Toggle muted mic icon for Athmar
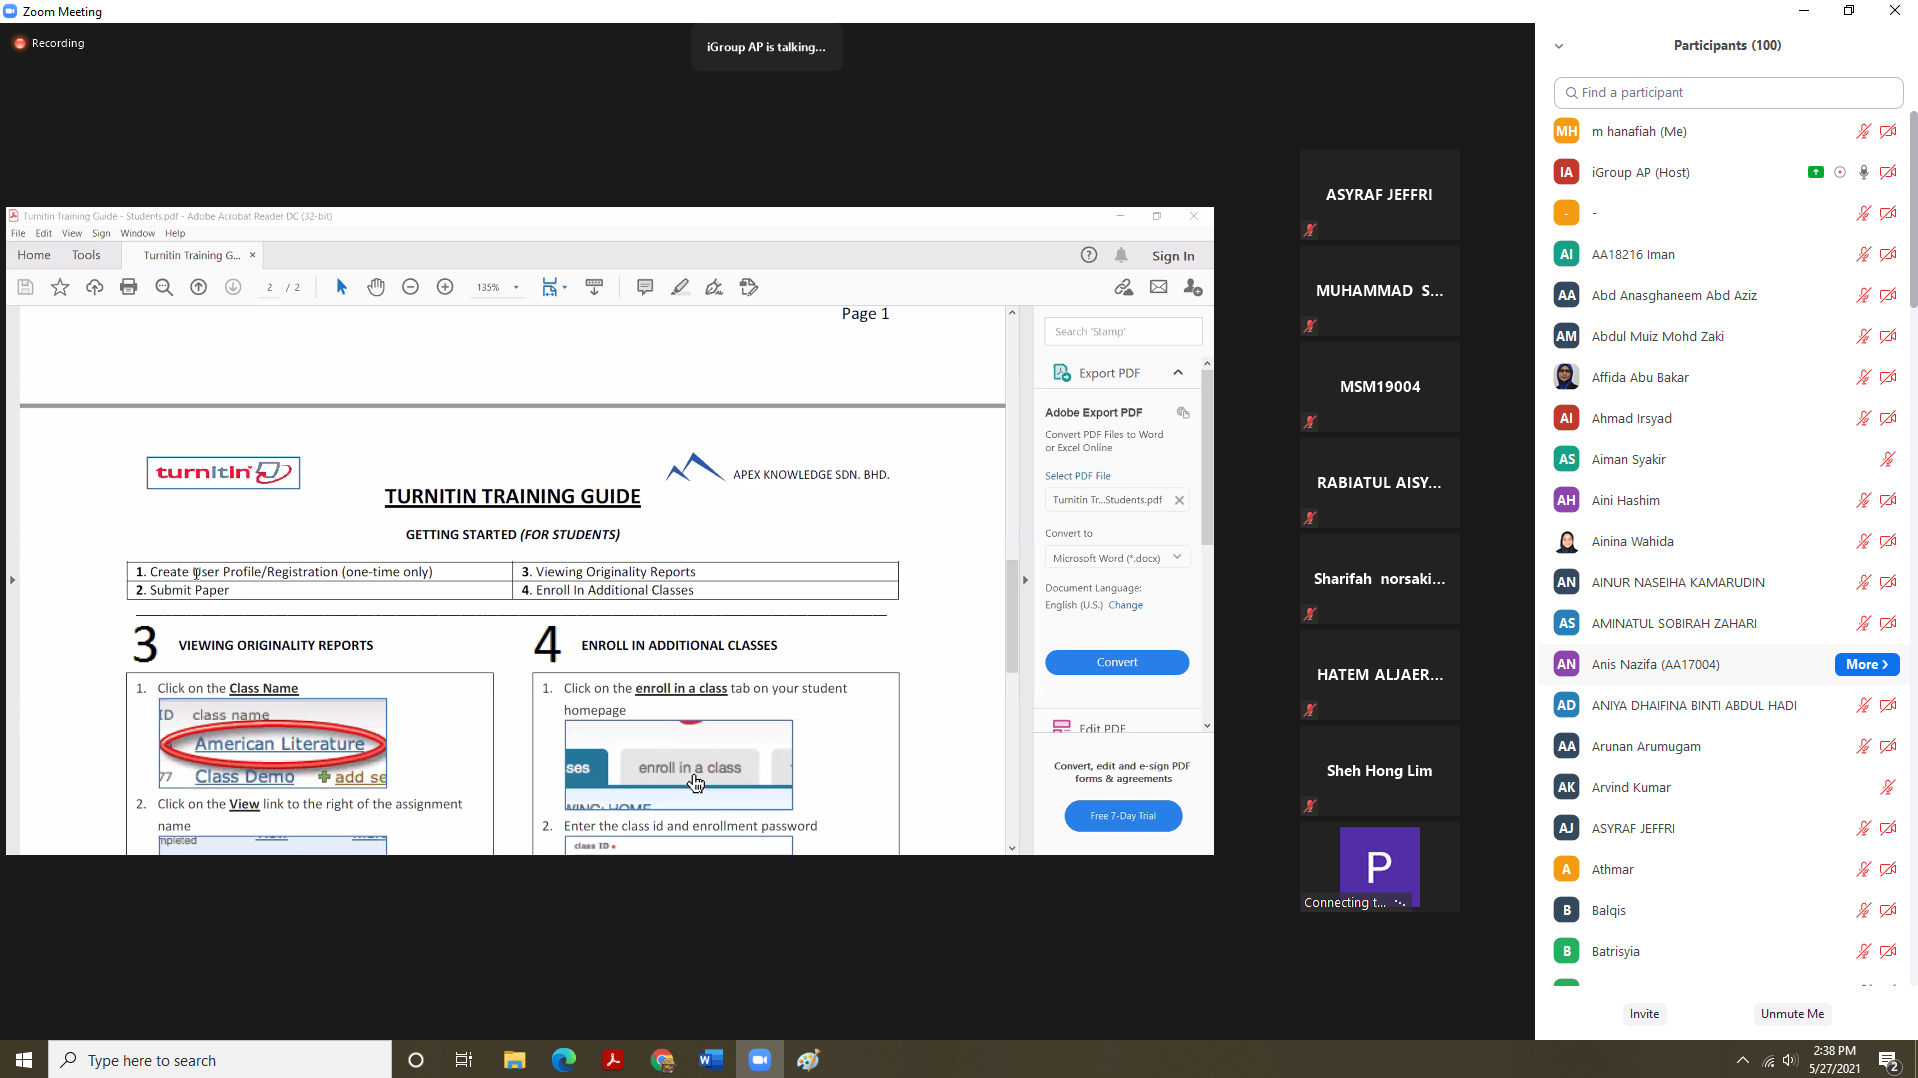 pyautogui.click(x=1864, y=869)
